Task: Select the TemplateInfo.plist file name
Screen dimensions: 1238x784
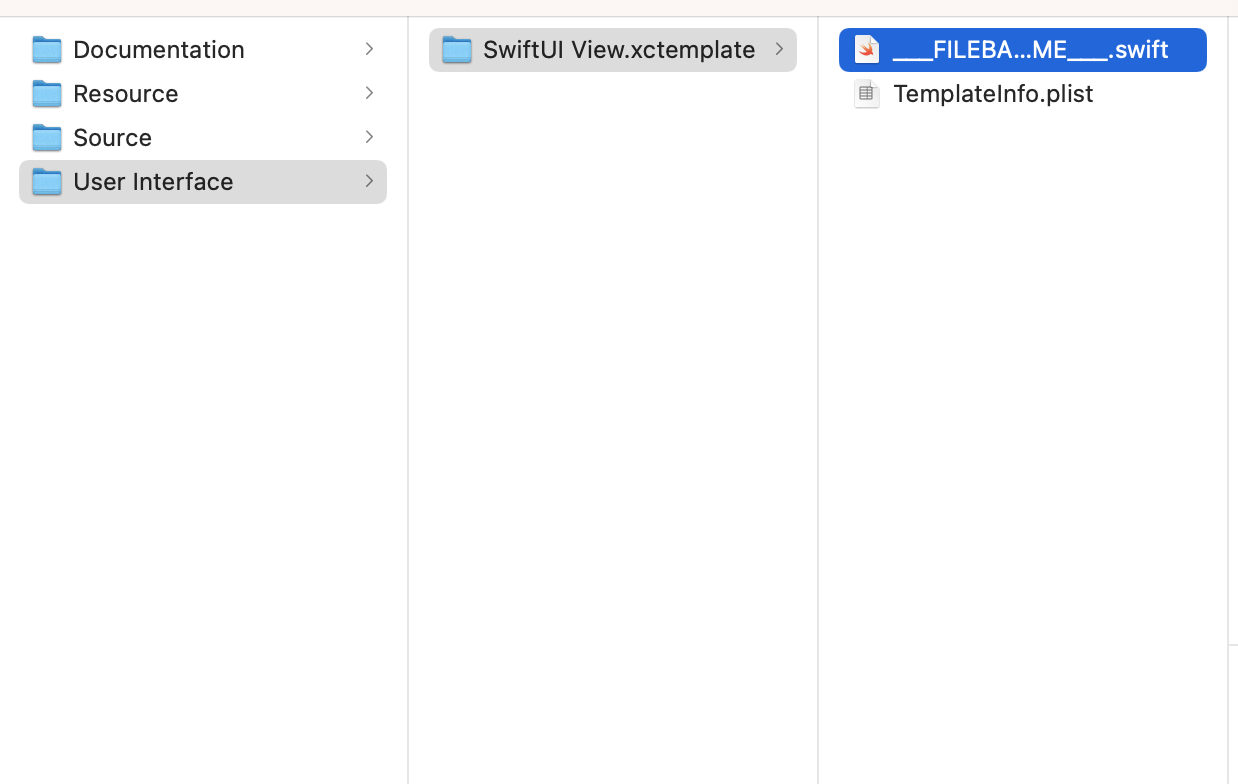Action: (x=992, y=94)
